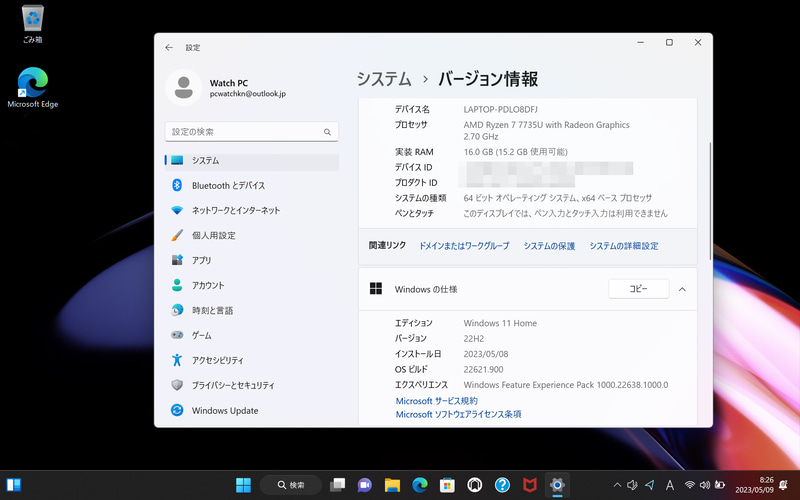Open the blue question mark help app
Screen dimensions: 800x500
click(x=503, y=485)
